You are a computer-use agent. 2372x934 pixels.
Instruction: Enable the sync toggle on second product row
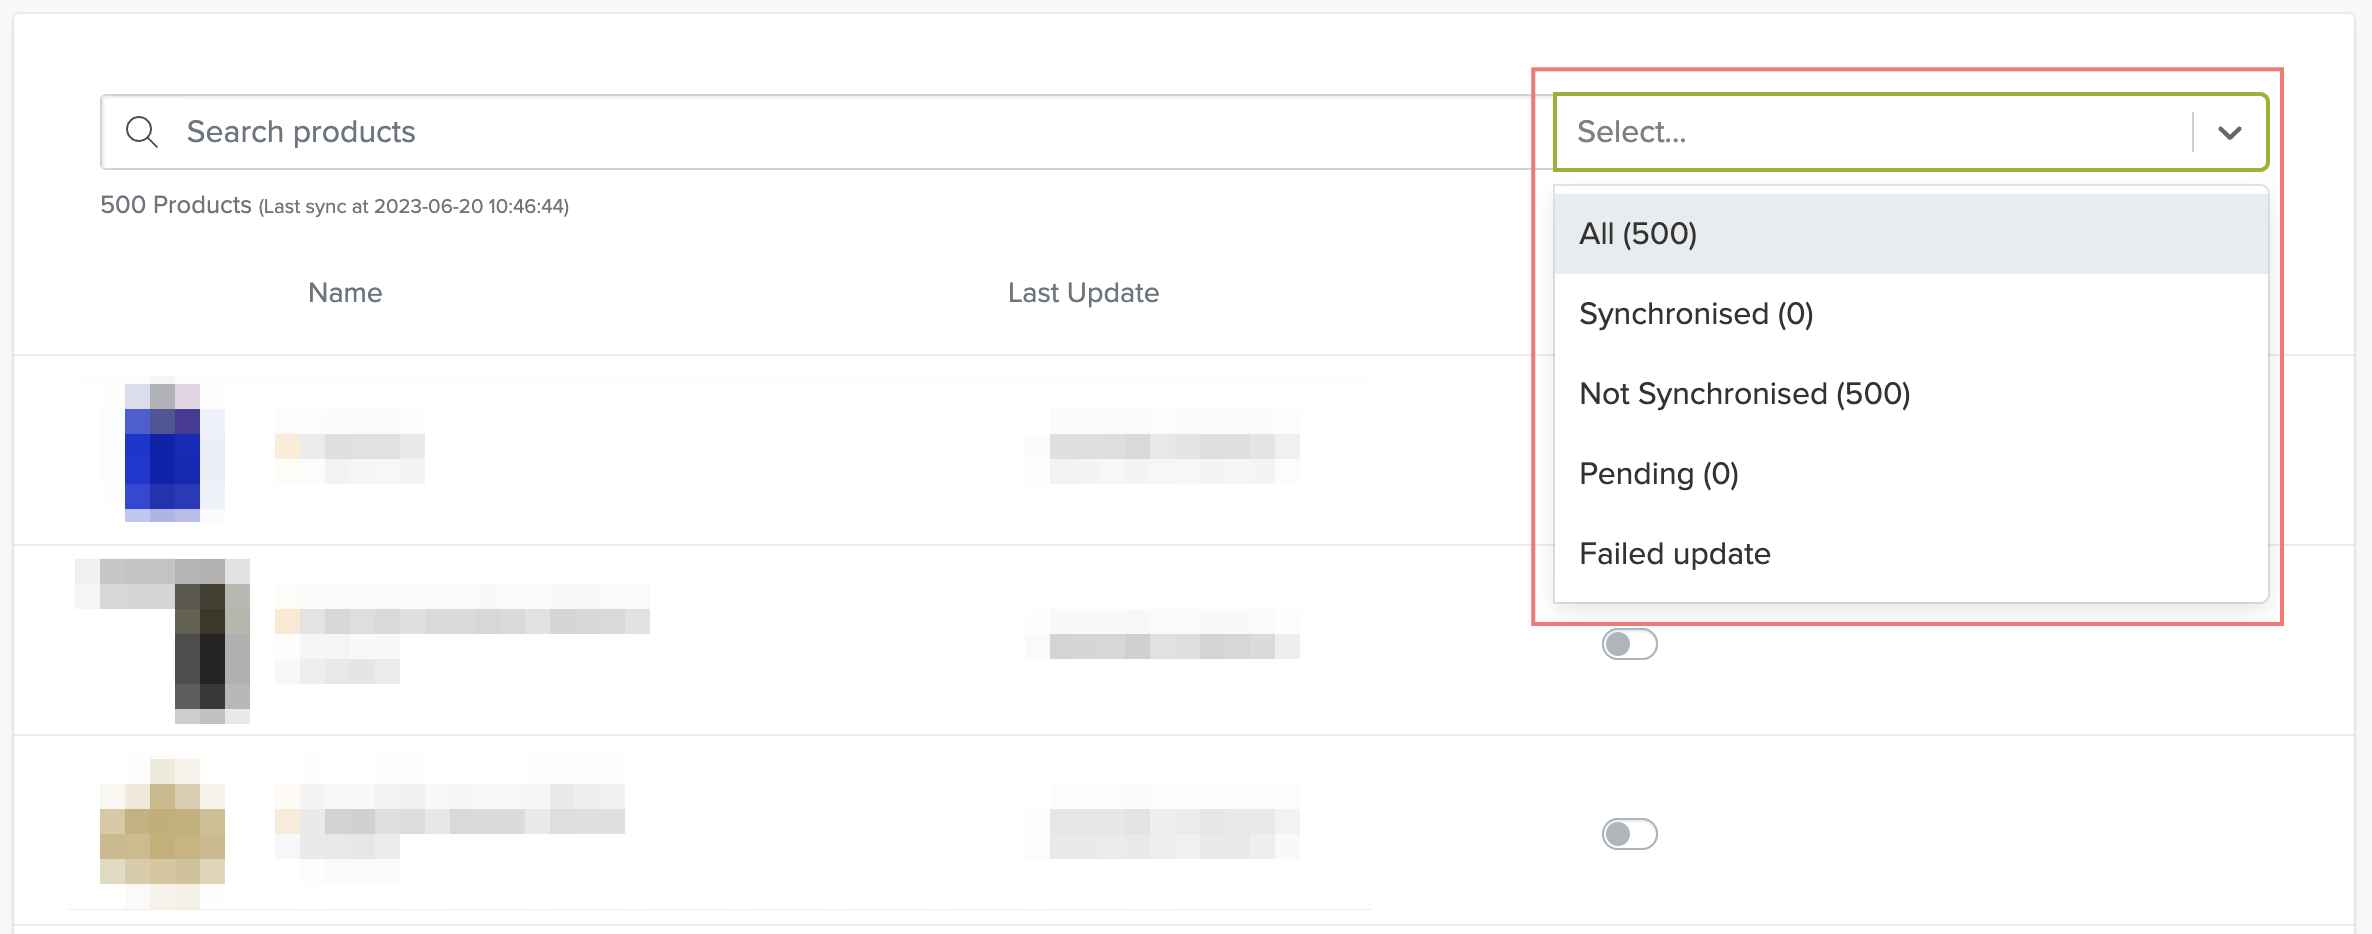[1629, 644]
